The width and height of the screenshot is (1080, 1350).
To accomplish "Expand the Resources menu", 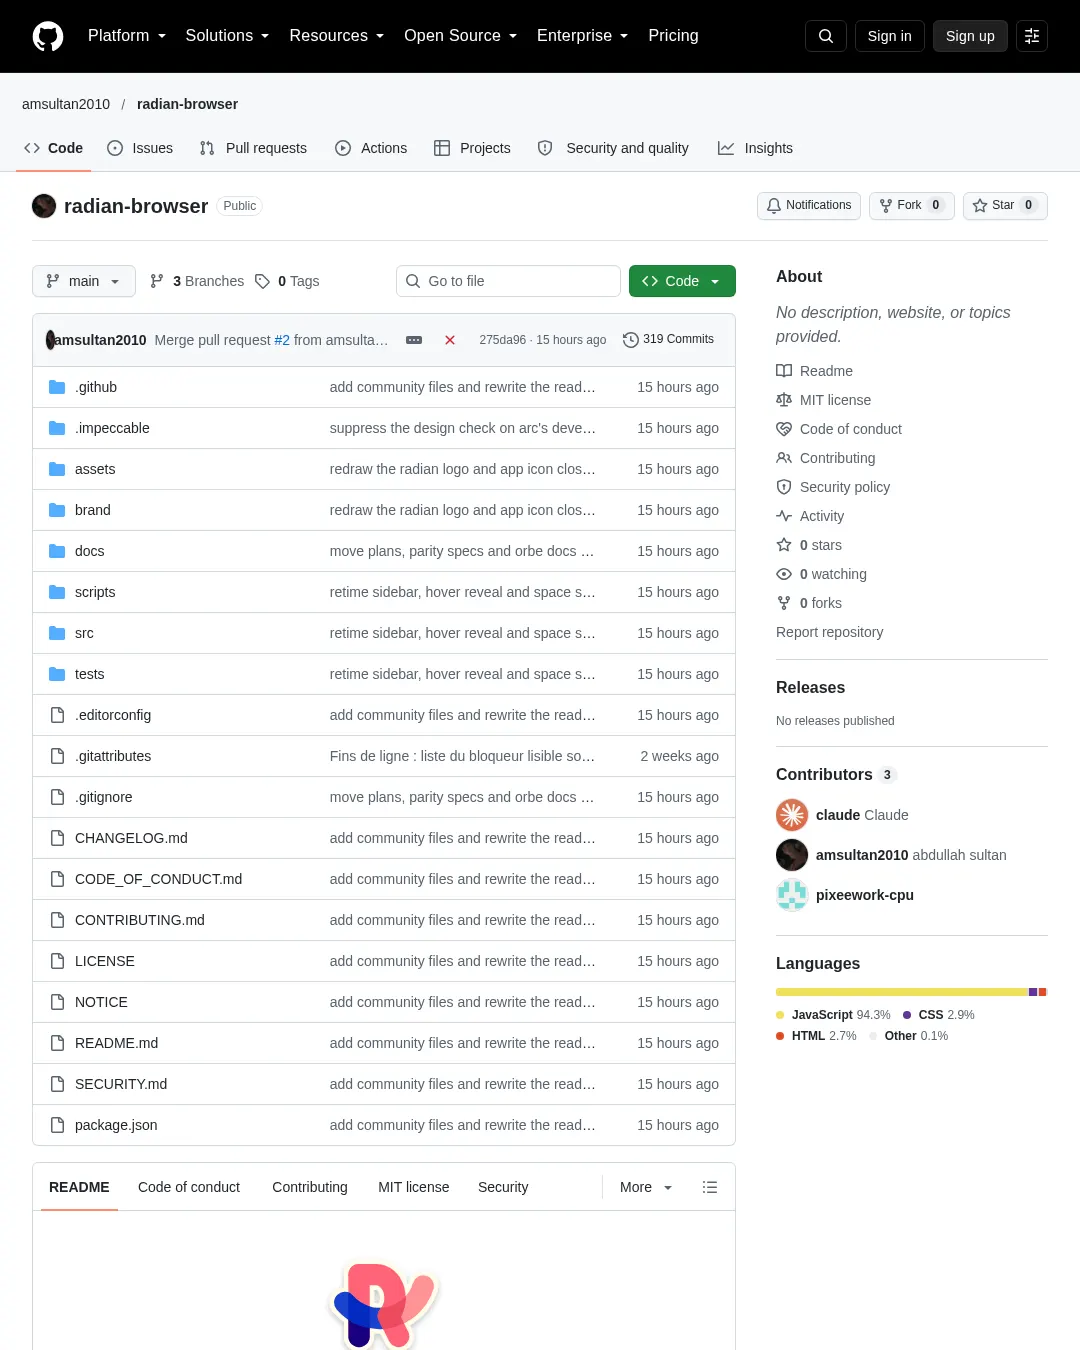I will click(x=337, y=36).
